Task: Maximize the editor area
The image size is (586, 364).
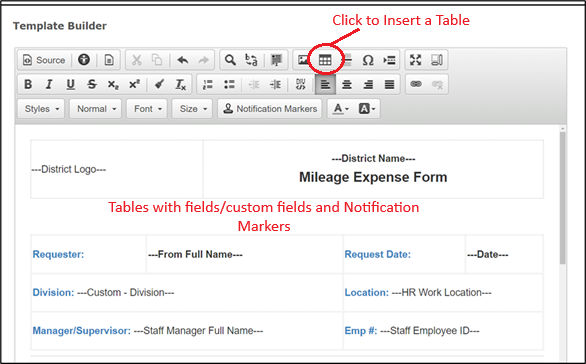Action: click(x=416, y=60)
